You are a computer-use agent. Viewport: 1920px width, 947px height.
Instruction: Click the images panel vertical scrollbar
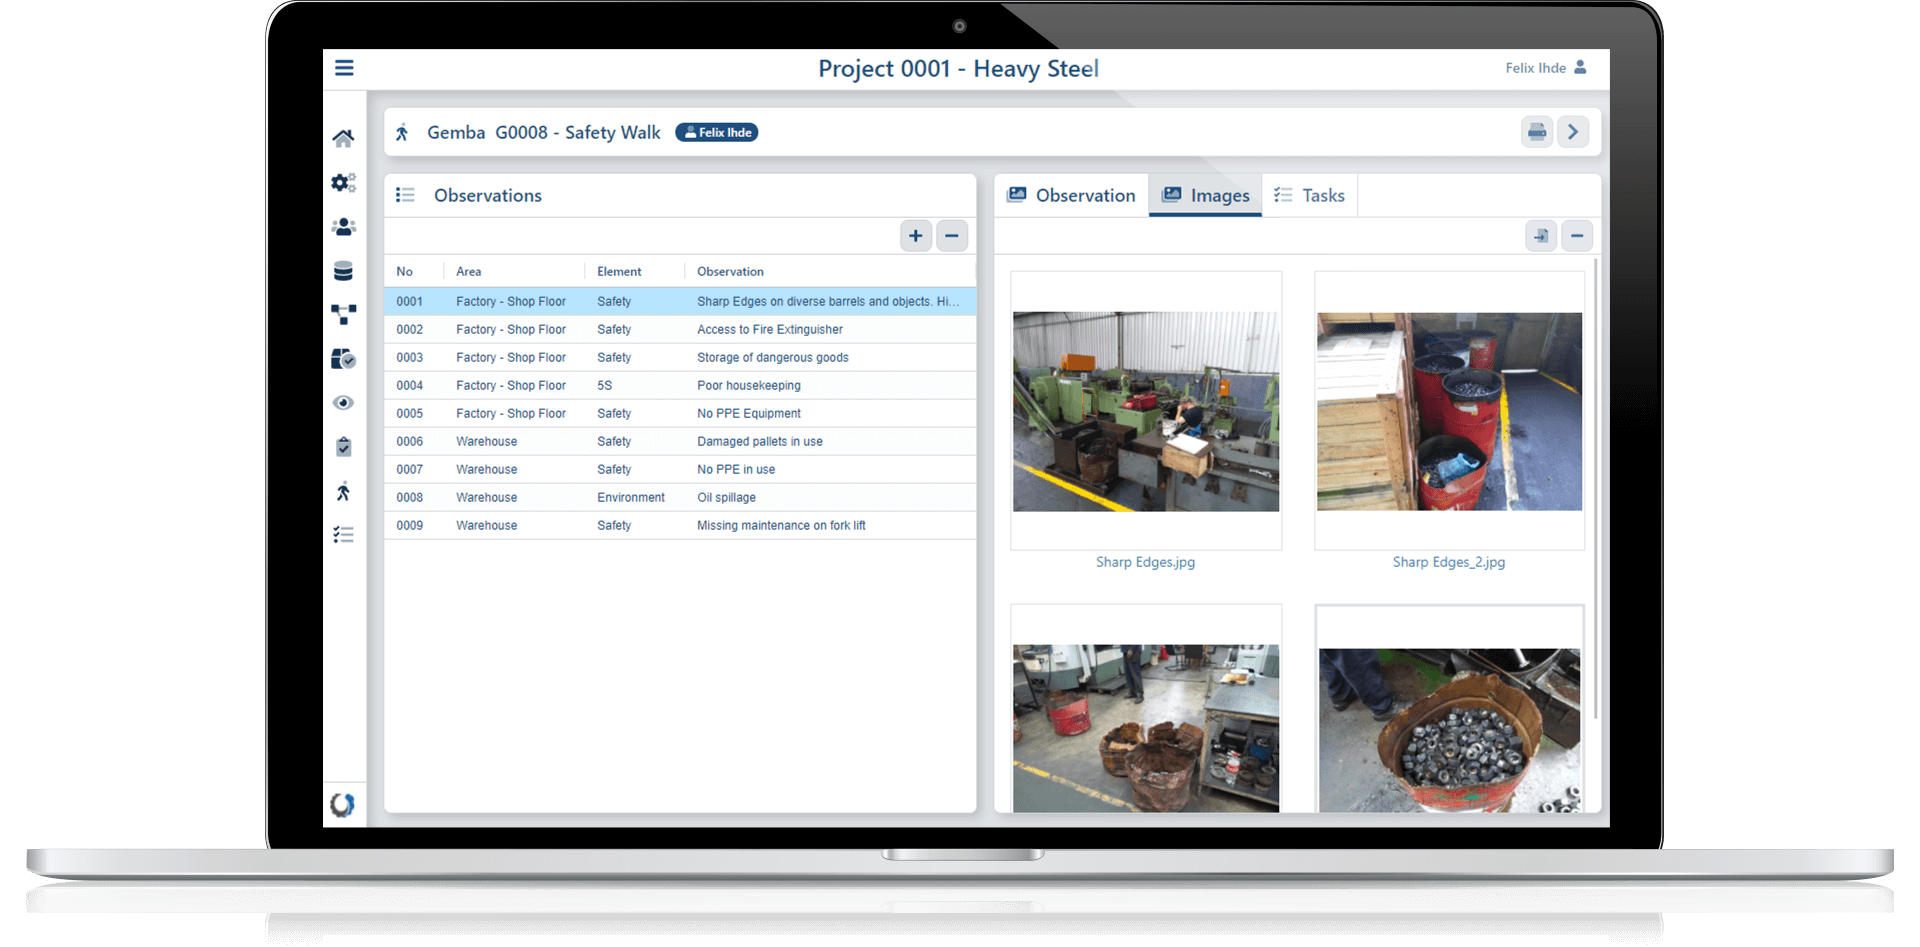click(x=1595, y=490)
